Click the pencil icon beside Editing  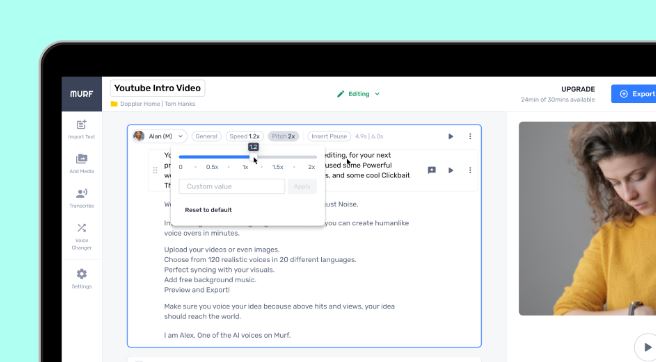click(341, 94)
